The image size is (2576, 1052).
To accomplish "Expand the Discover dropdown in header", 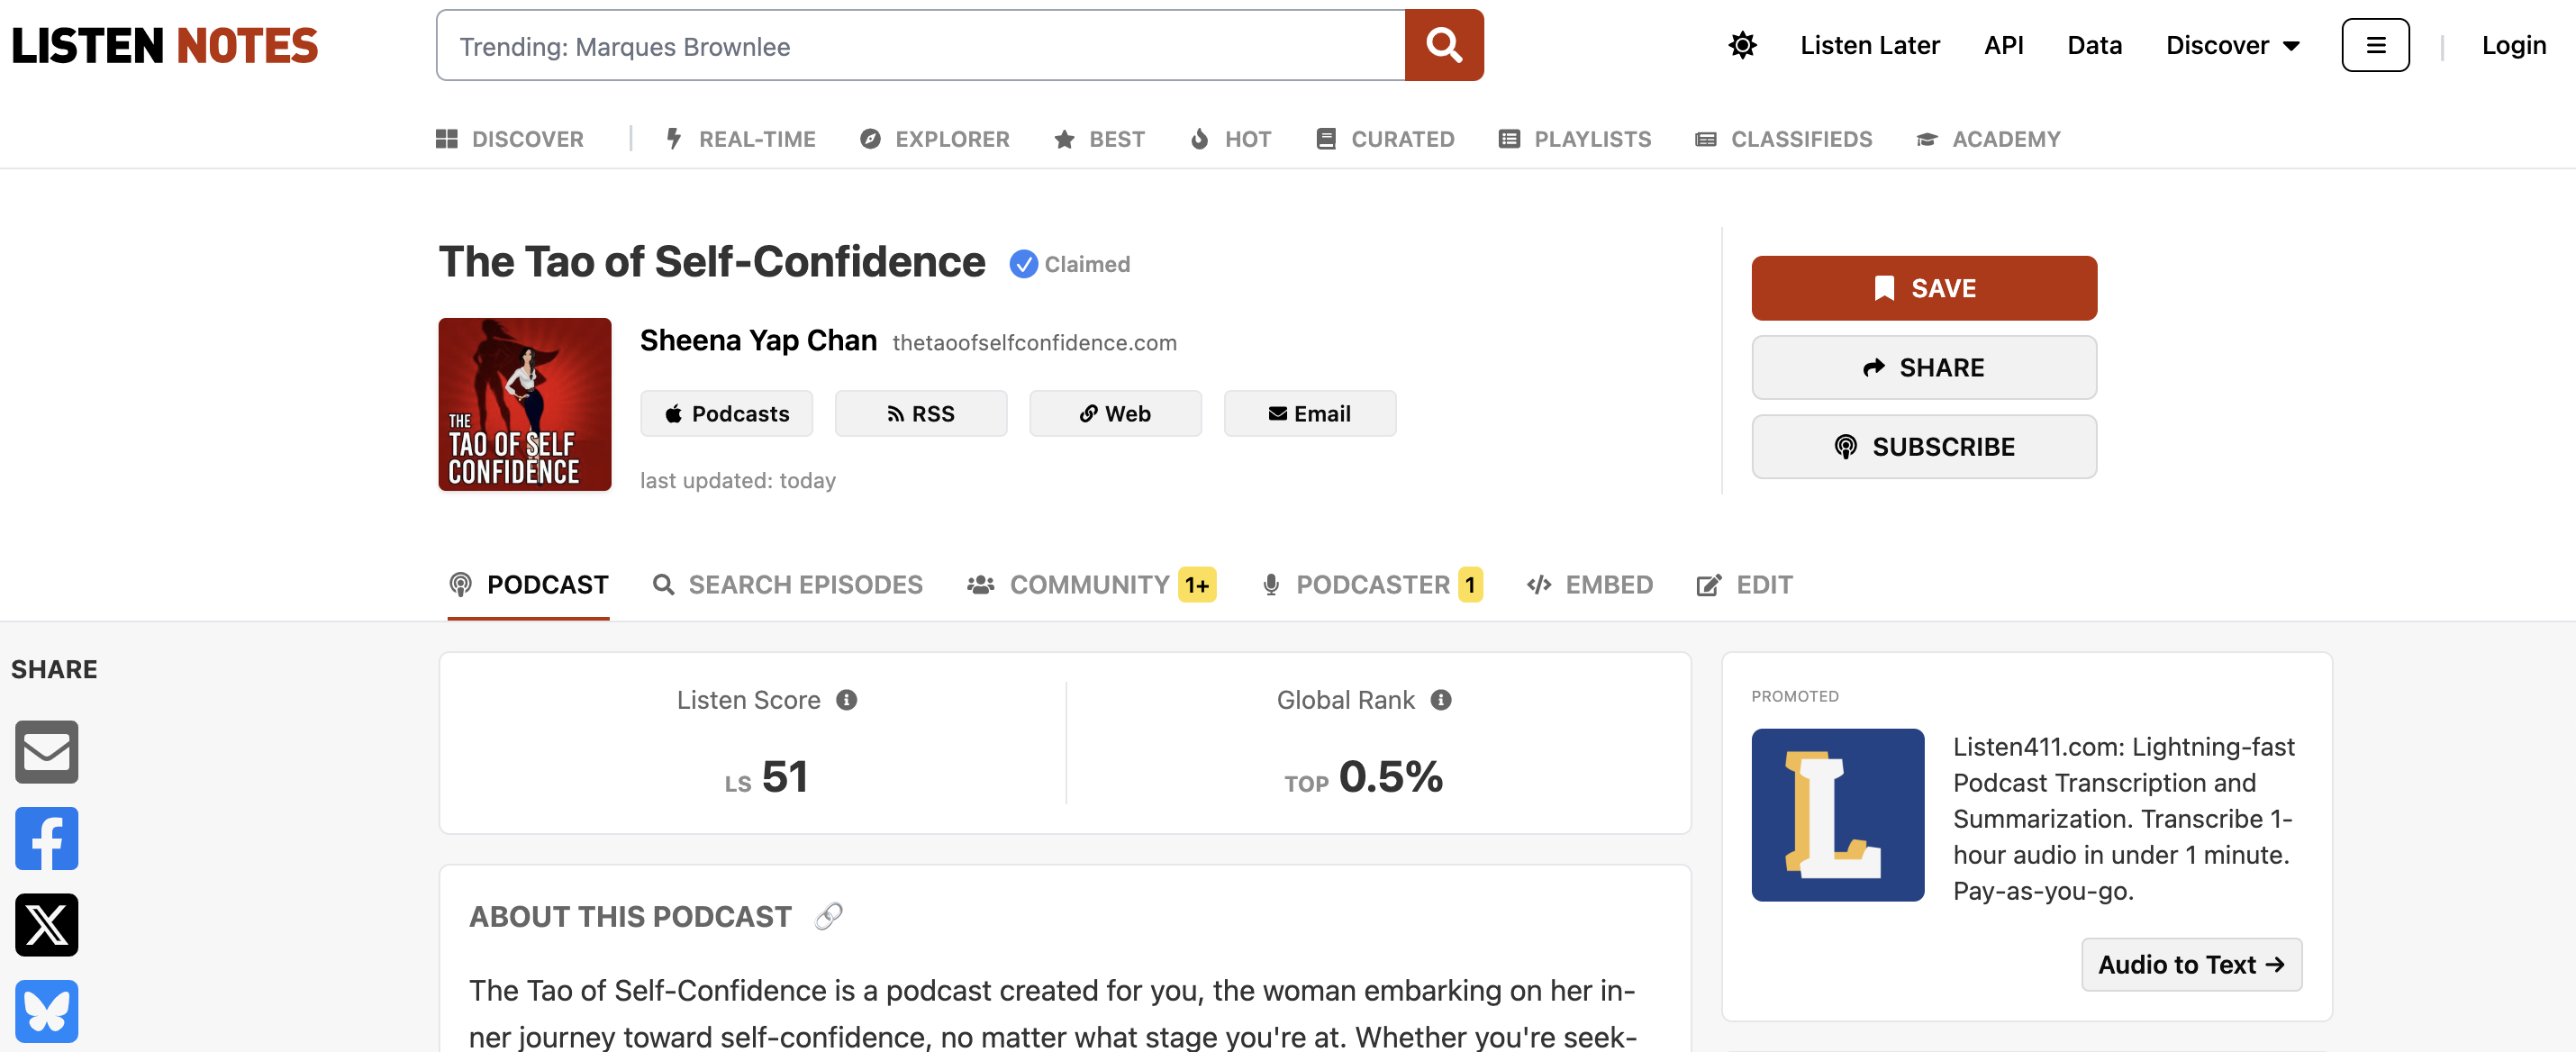I will tap(2232, 45).
